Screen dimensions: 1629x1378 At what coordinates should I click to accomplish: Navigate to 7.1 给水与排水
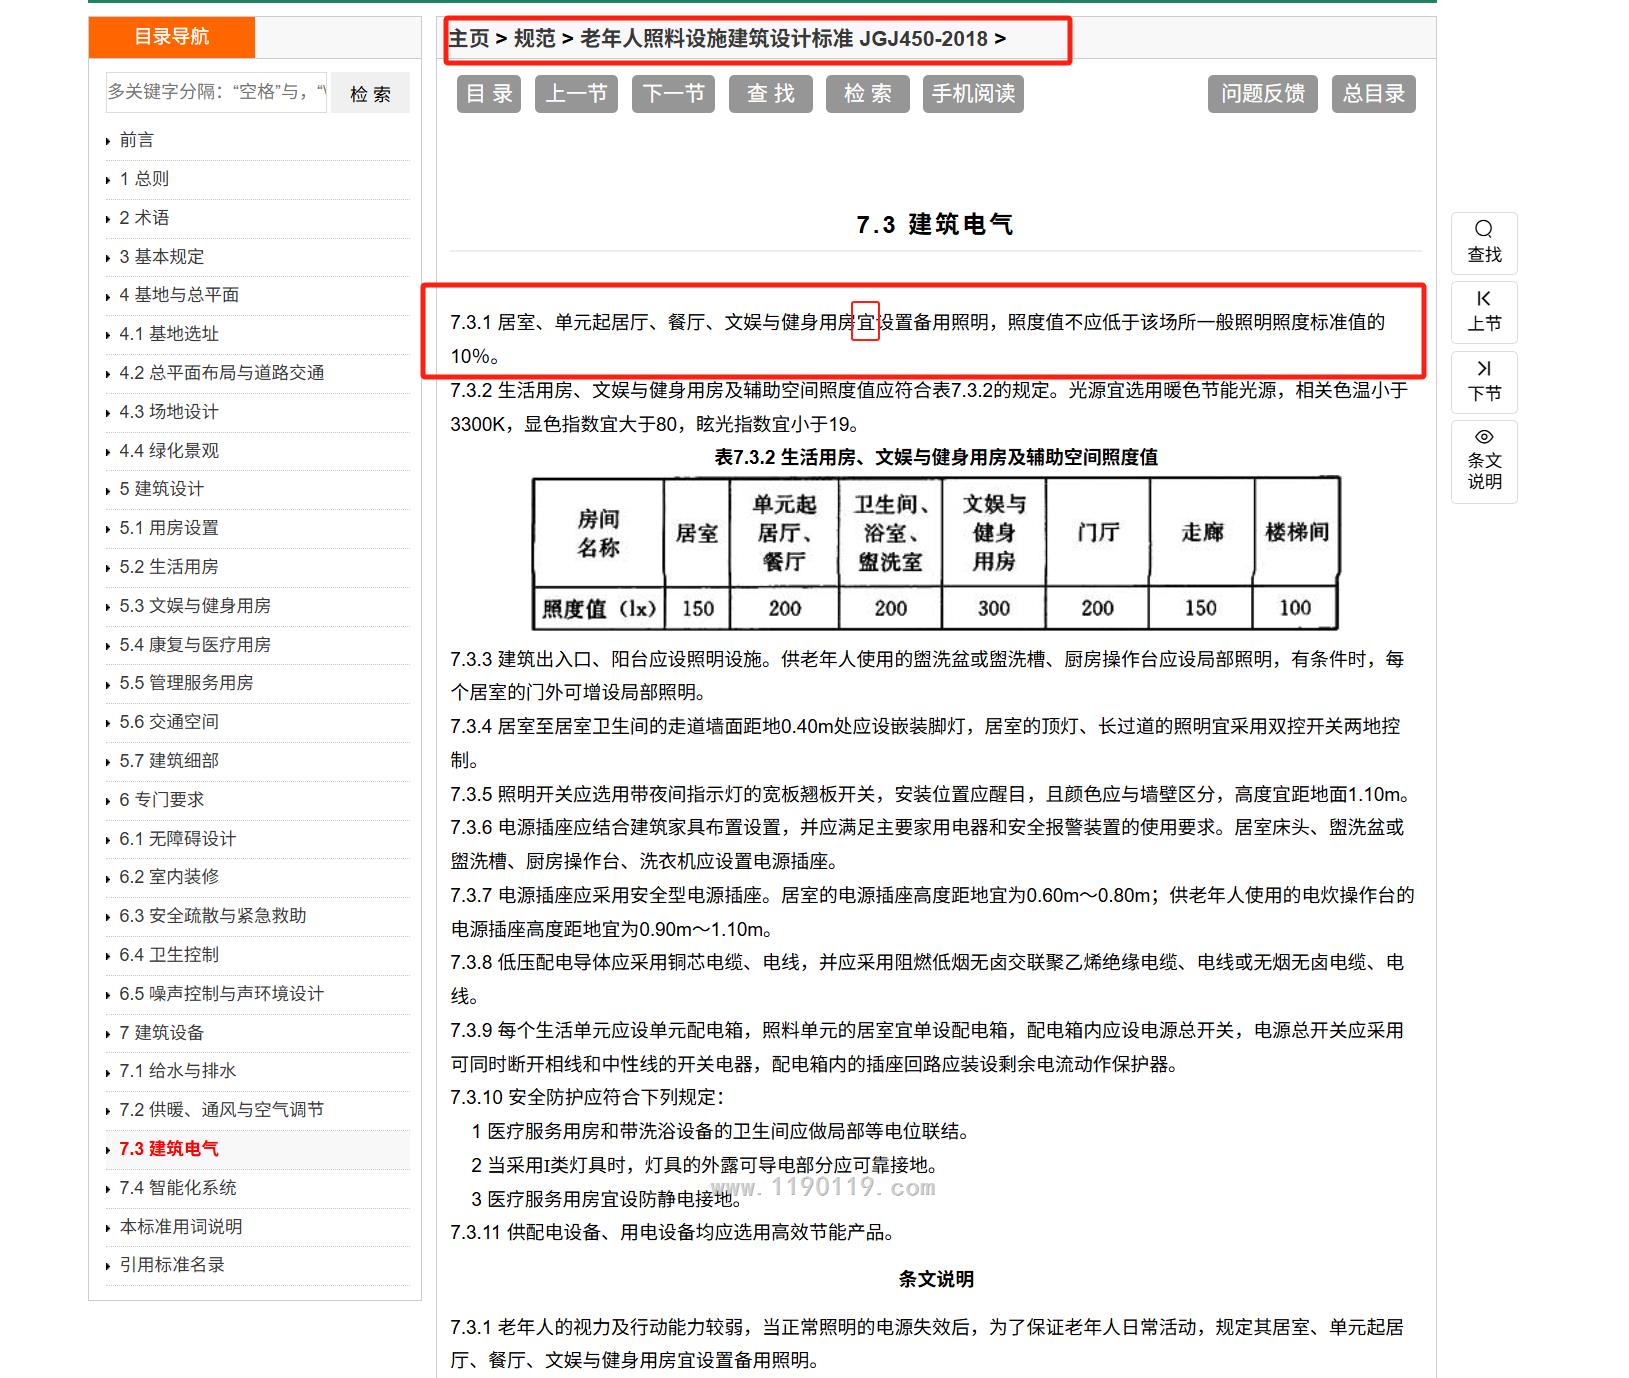tap(178, 1071)
